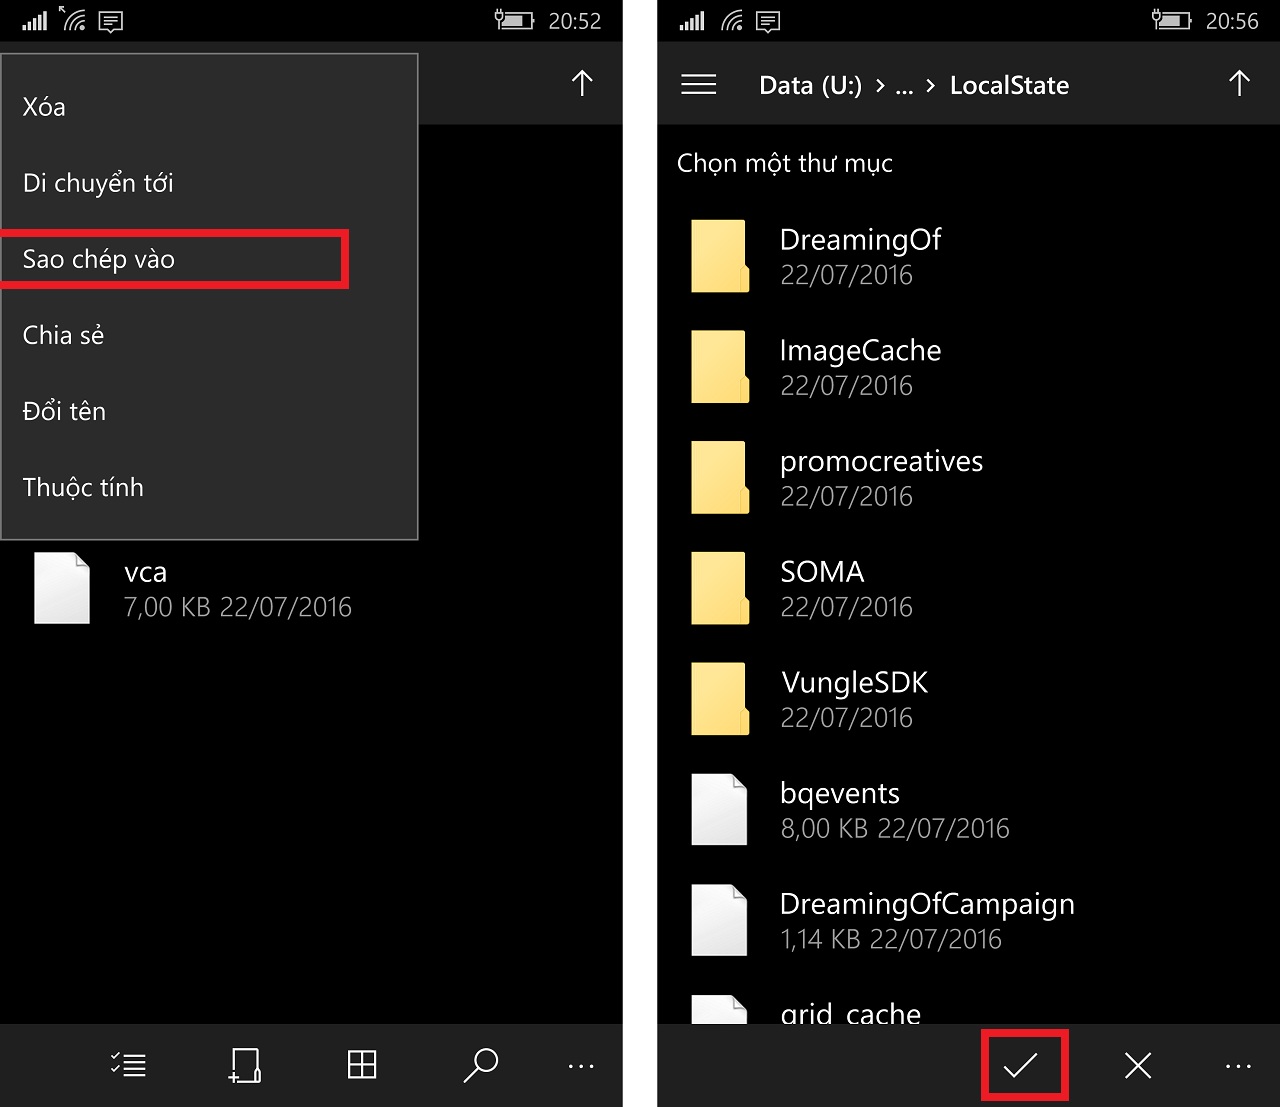The height and width of the screenshot is (1107, 1280).
Task: Confirm folder selection with the checkmark
Action: pyautogui.click(x=1021, y=1066)
